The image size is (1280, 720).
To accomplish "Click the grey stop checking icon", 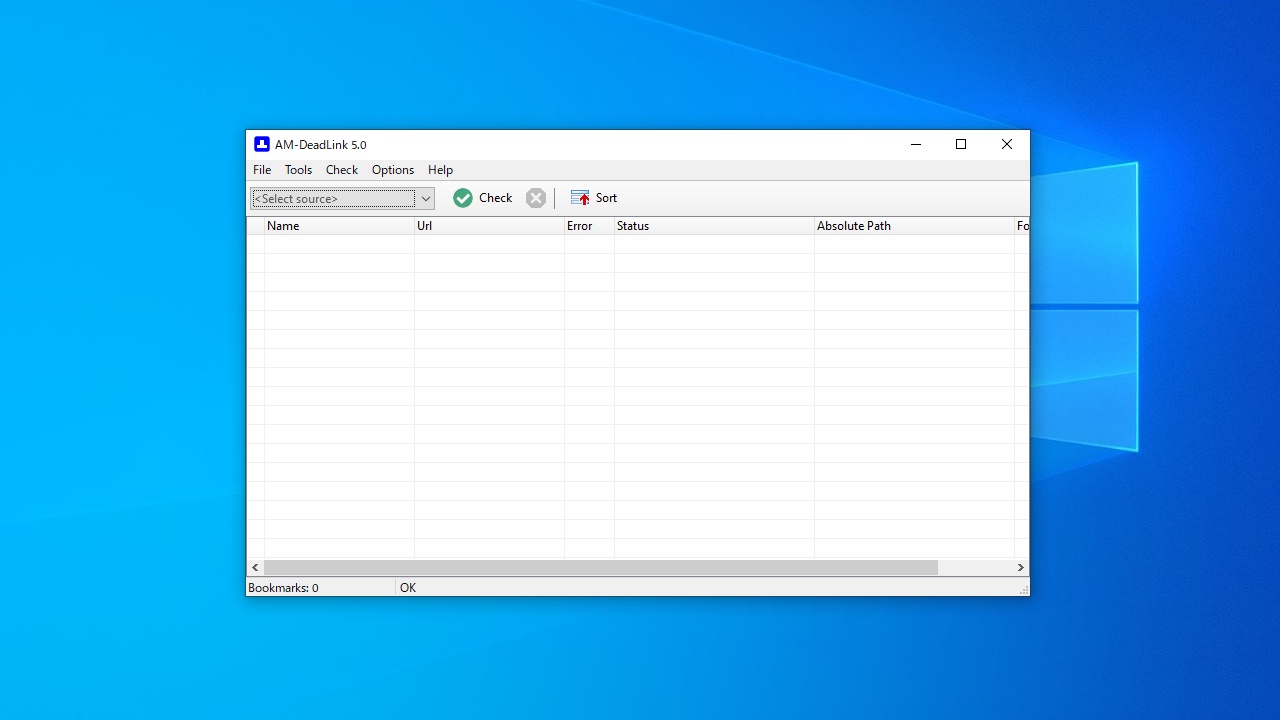I will tap(536, 198).
